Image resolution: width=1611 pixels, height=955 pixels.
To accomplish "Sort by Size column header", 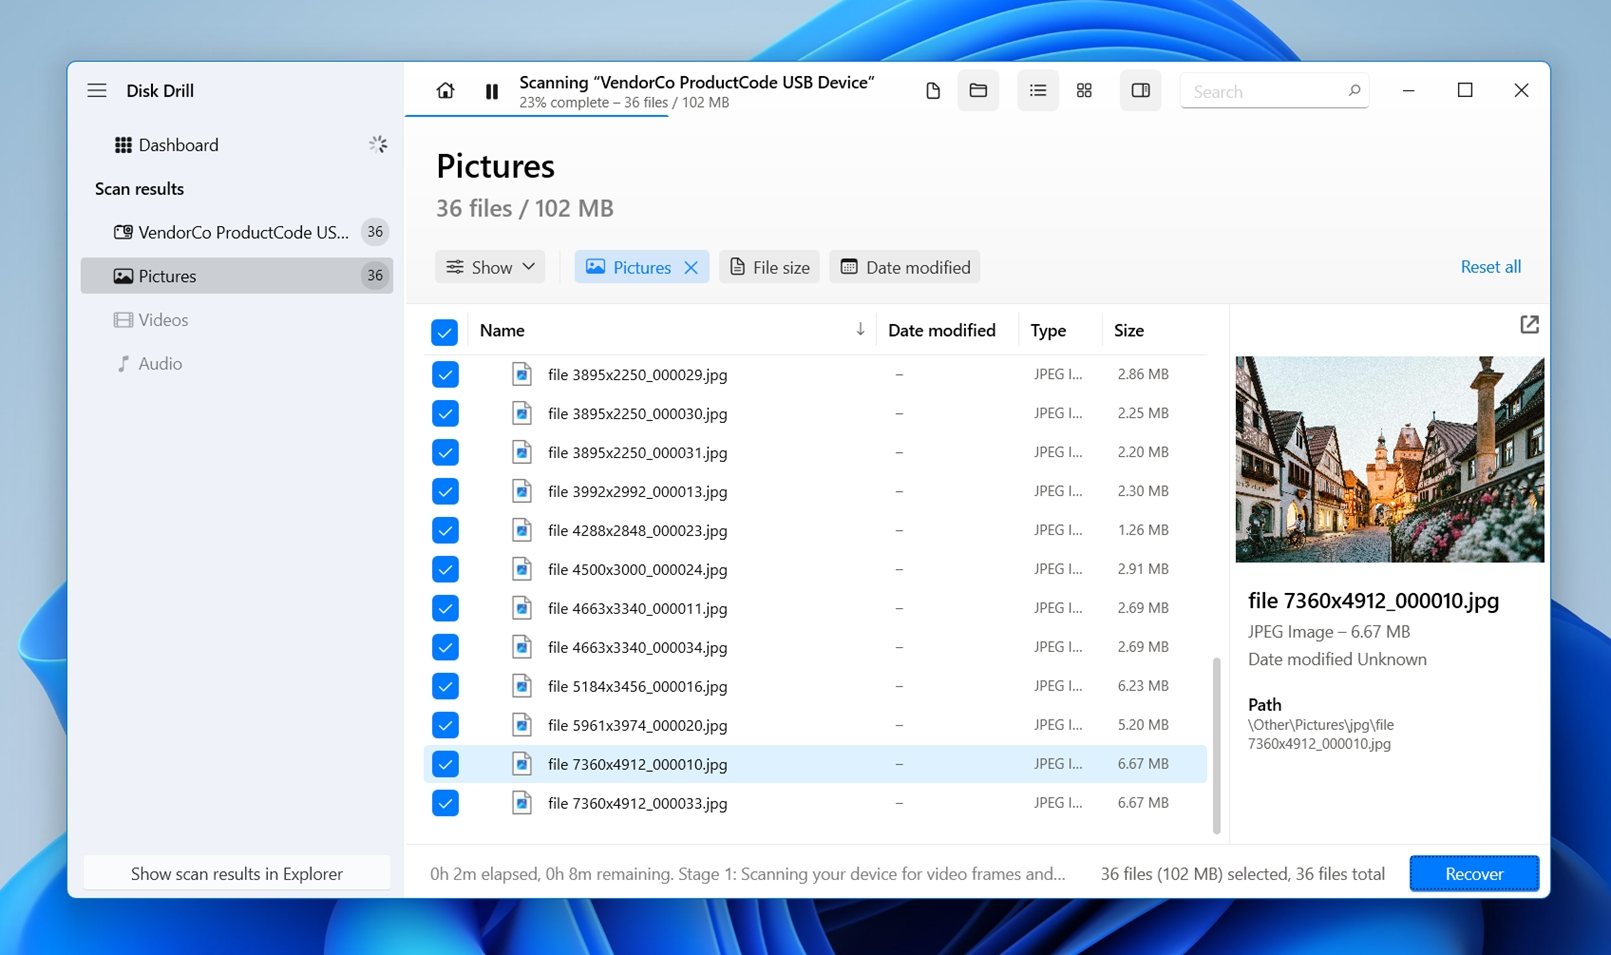I will point(1129,331).
